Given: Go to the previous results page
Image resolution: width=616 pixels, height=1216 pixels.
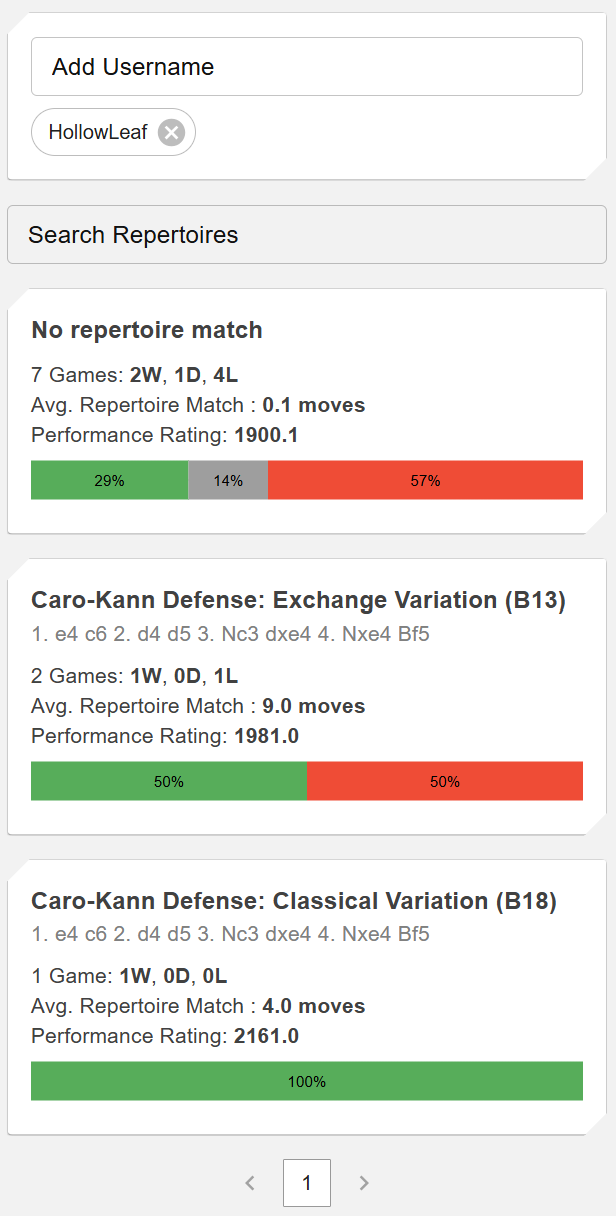Looking at the screenshot, I should (250, 1183).
